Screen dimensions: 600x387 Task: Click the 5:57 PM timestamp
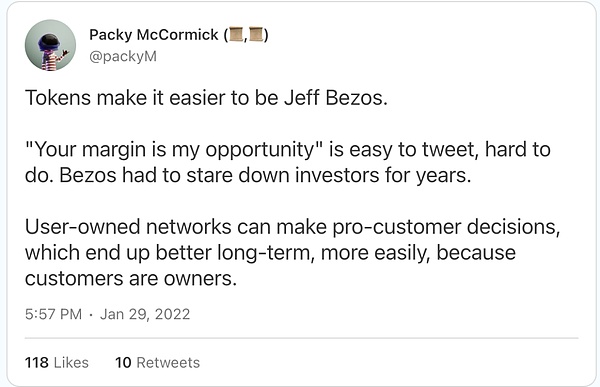pos(53,314)
